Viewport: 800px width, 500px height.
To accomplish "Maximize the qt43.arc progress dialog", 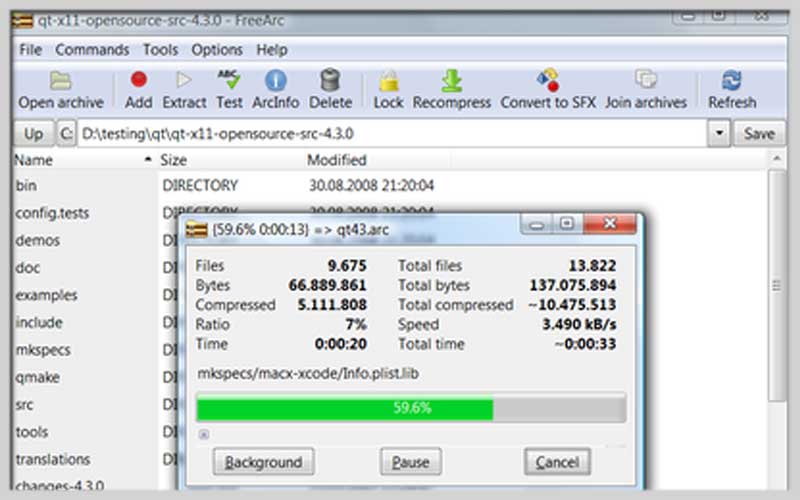I will [x=567, y=224].
